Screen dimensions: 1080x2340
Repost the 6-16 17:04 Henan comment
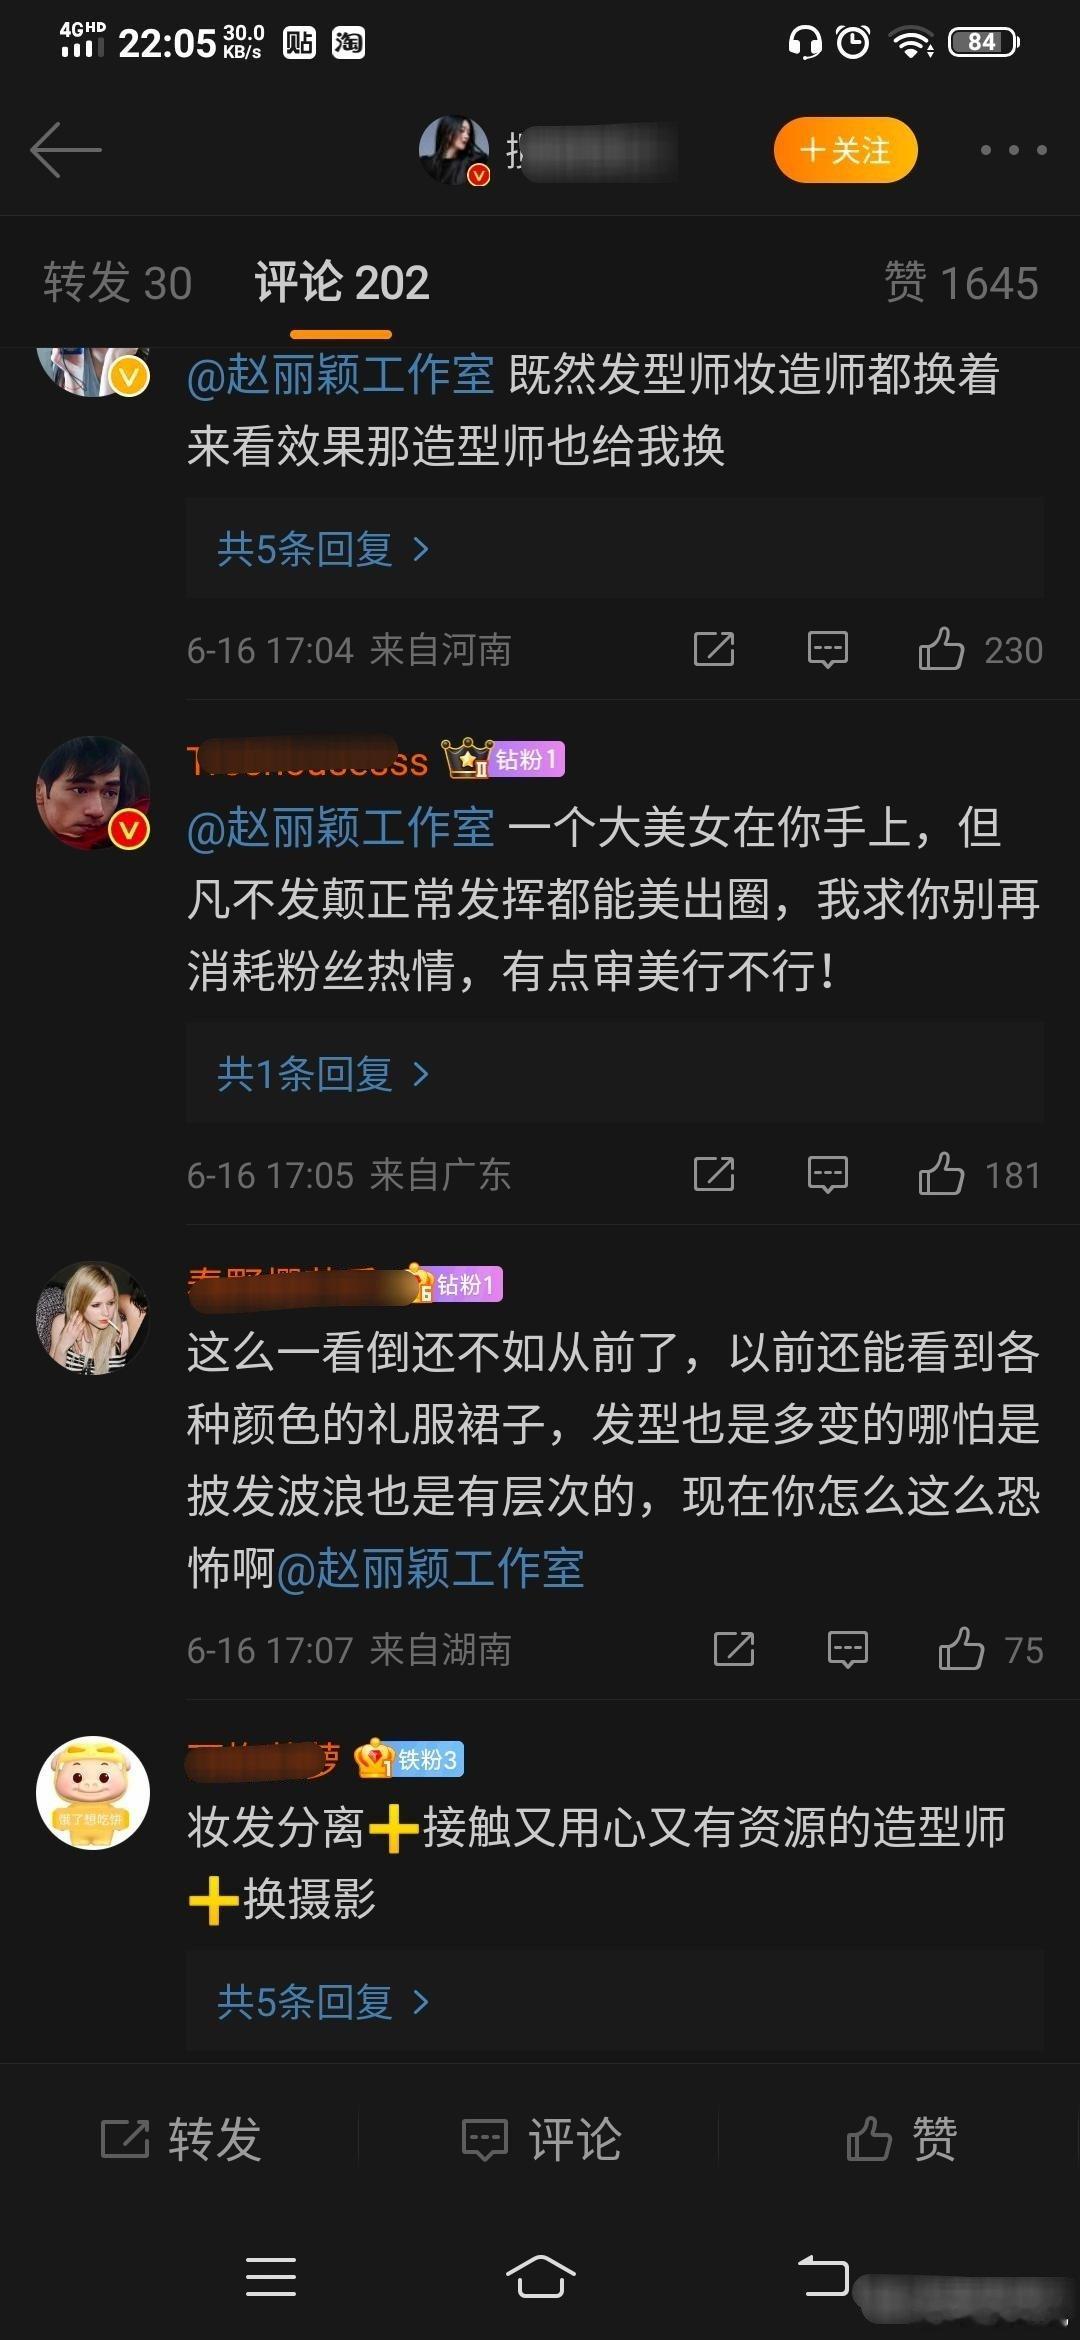click(x=714, y=649)
